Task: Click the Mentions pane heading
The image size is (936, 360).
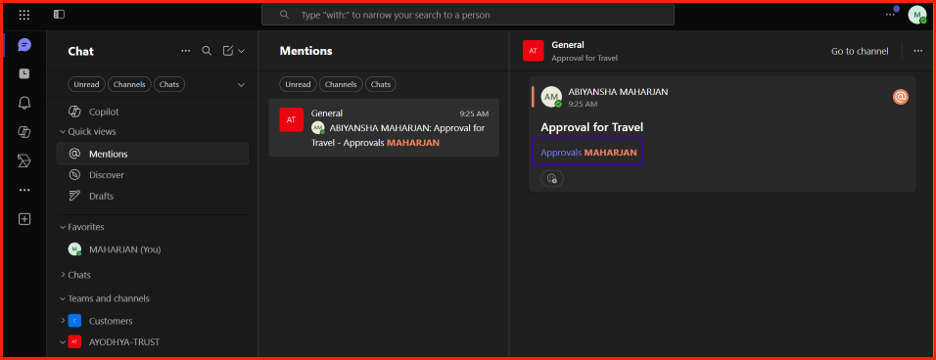Action: click(x=306, y=51)
